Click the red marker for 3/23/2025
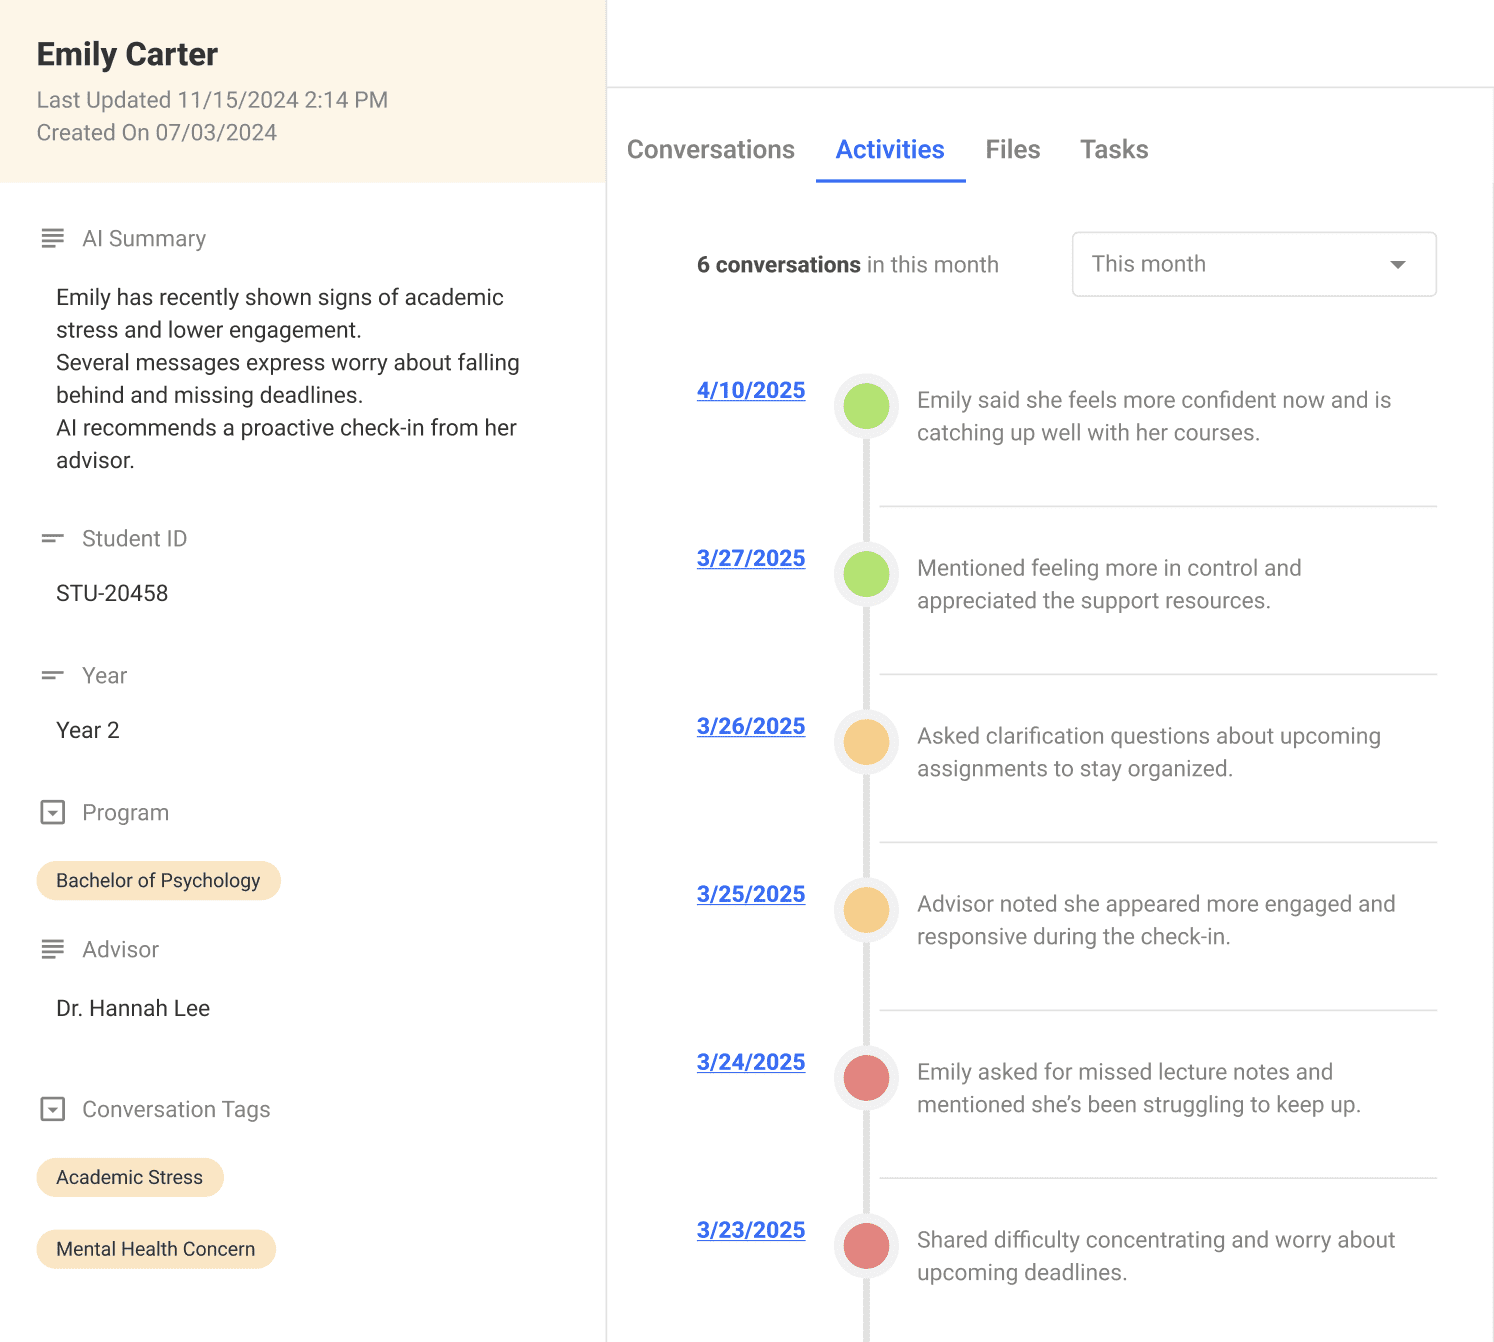The width and height of the screenshot is (1494, 1342). [x=866, y=1246]
